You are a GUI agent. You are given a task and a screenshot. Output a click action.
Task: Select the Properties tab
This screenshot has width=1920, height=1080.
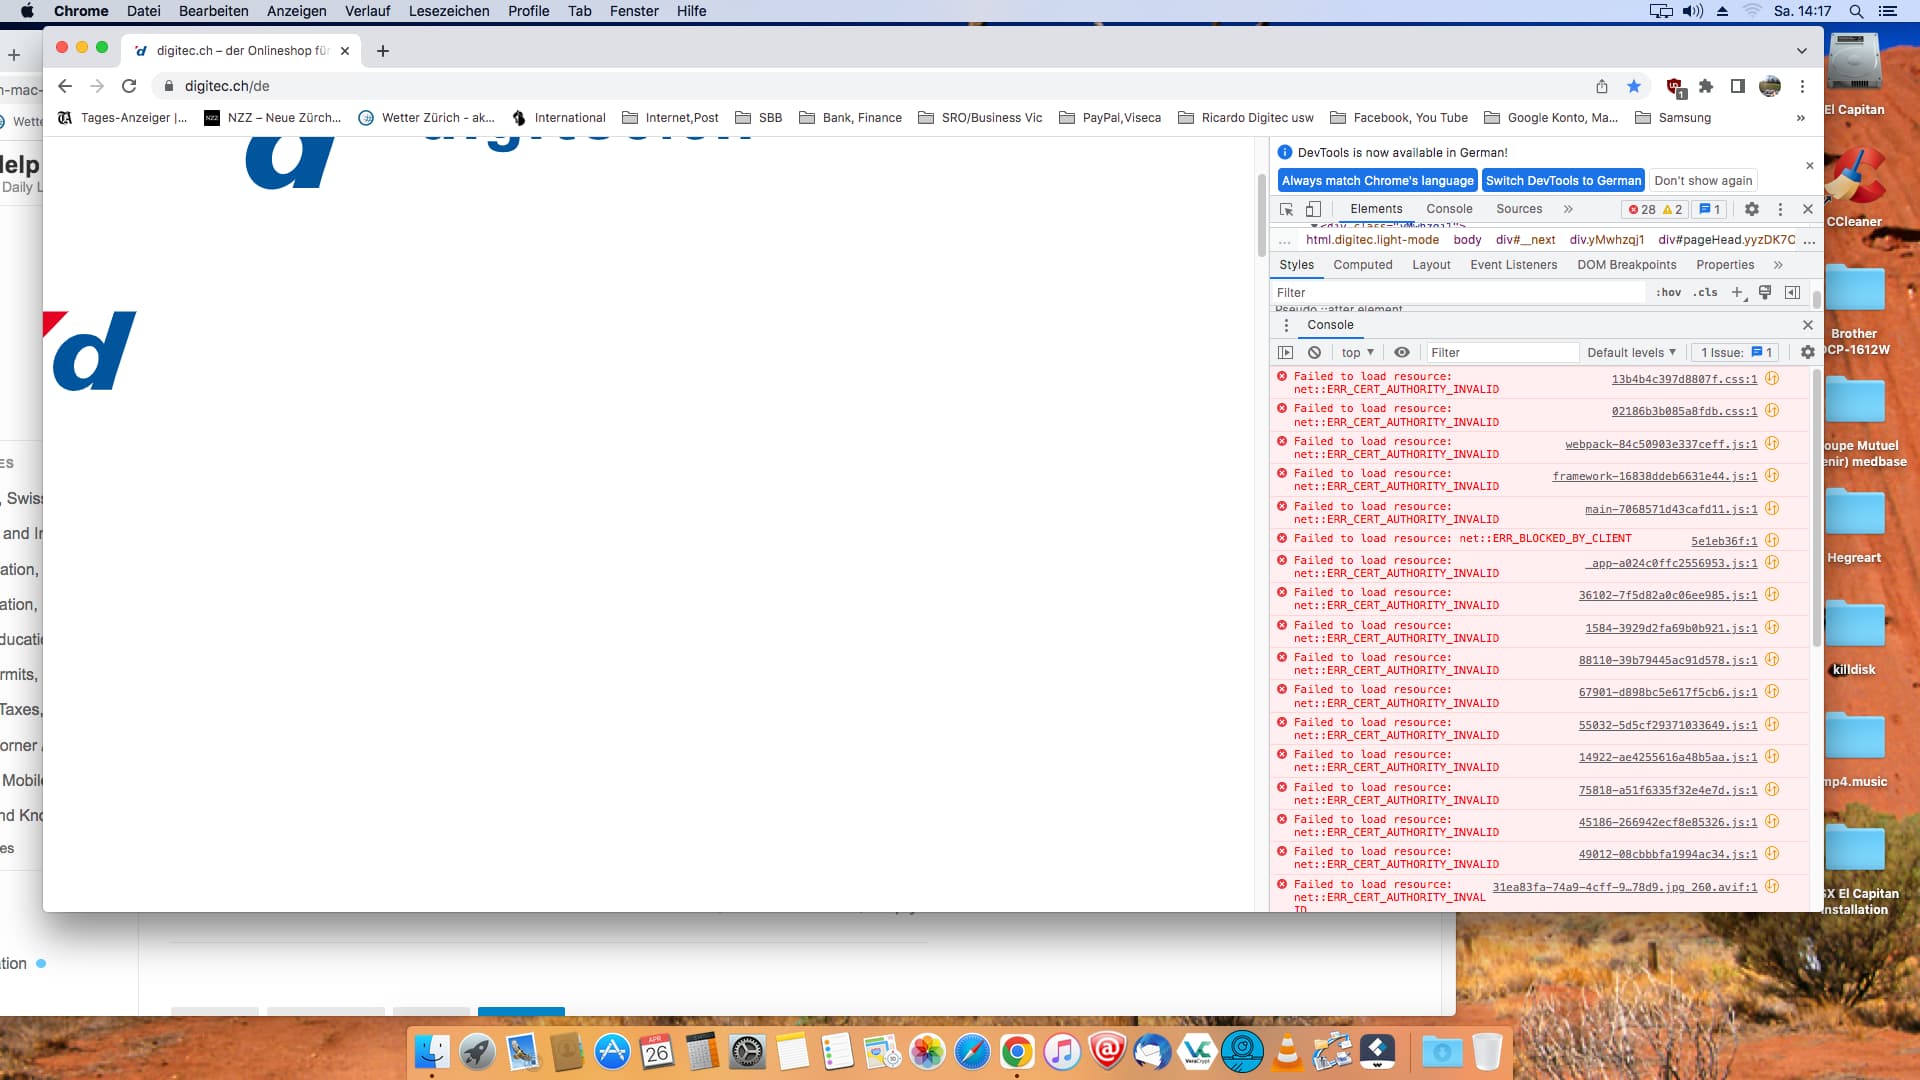[1725, 265]
